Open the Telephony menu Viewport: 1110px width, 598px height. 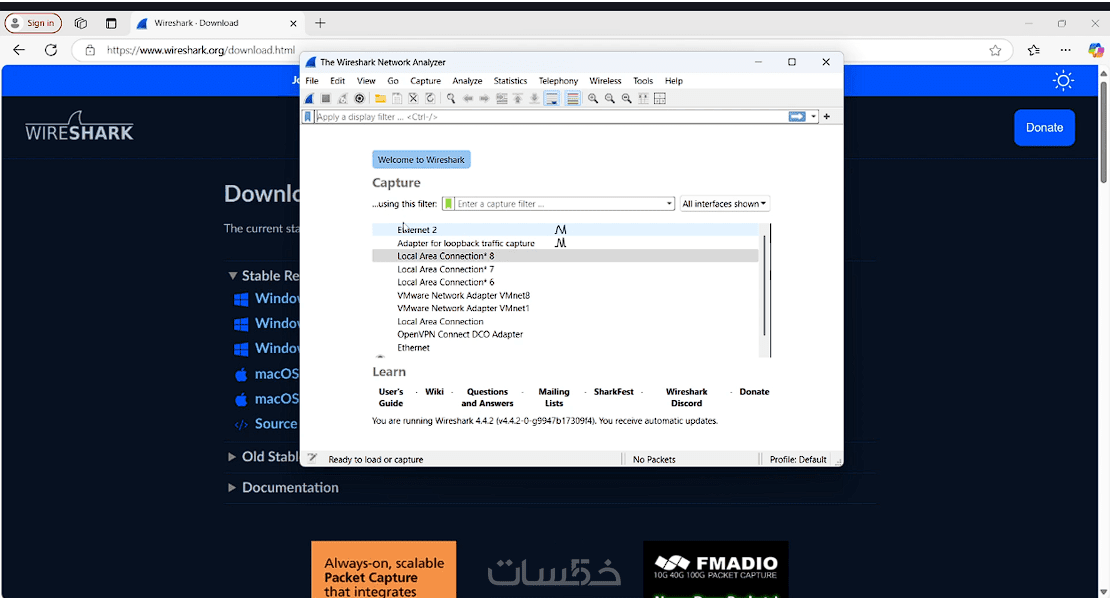[x=559, y=81]
